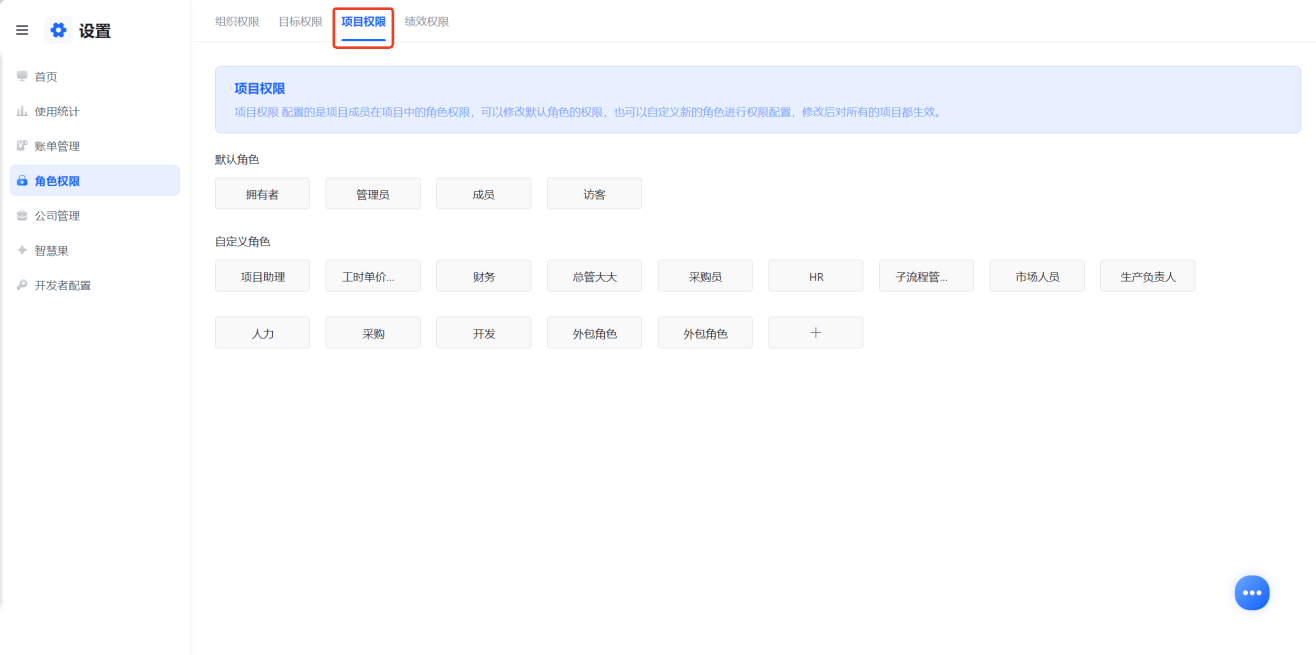Open the 子流程管... custom role
The width and height of the screenshot is (1316, 655).
click(926, 276)
